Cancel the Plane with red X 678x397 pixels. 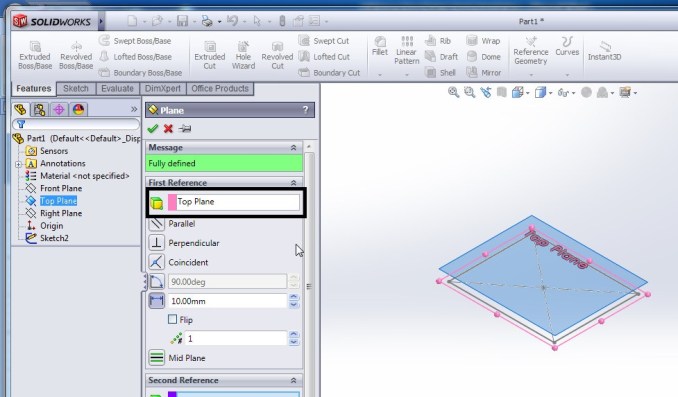(168, 128)
